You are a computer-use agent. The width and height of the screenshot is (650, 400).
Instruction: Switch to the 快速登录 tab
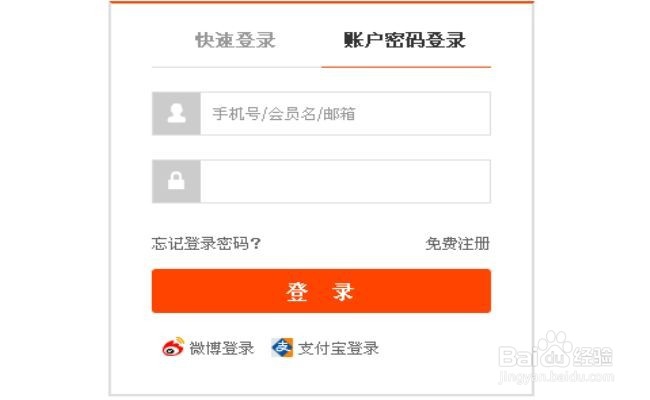click(235, 40)
